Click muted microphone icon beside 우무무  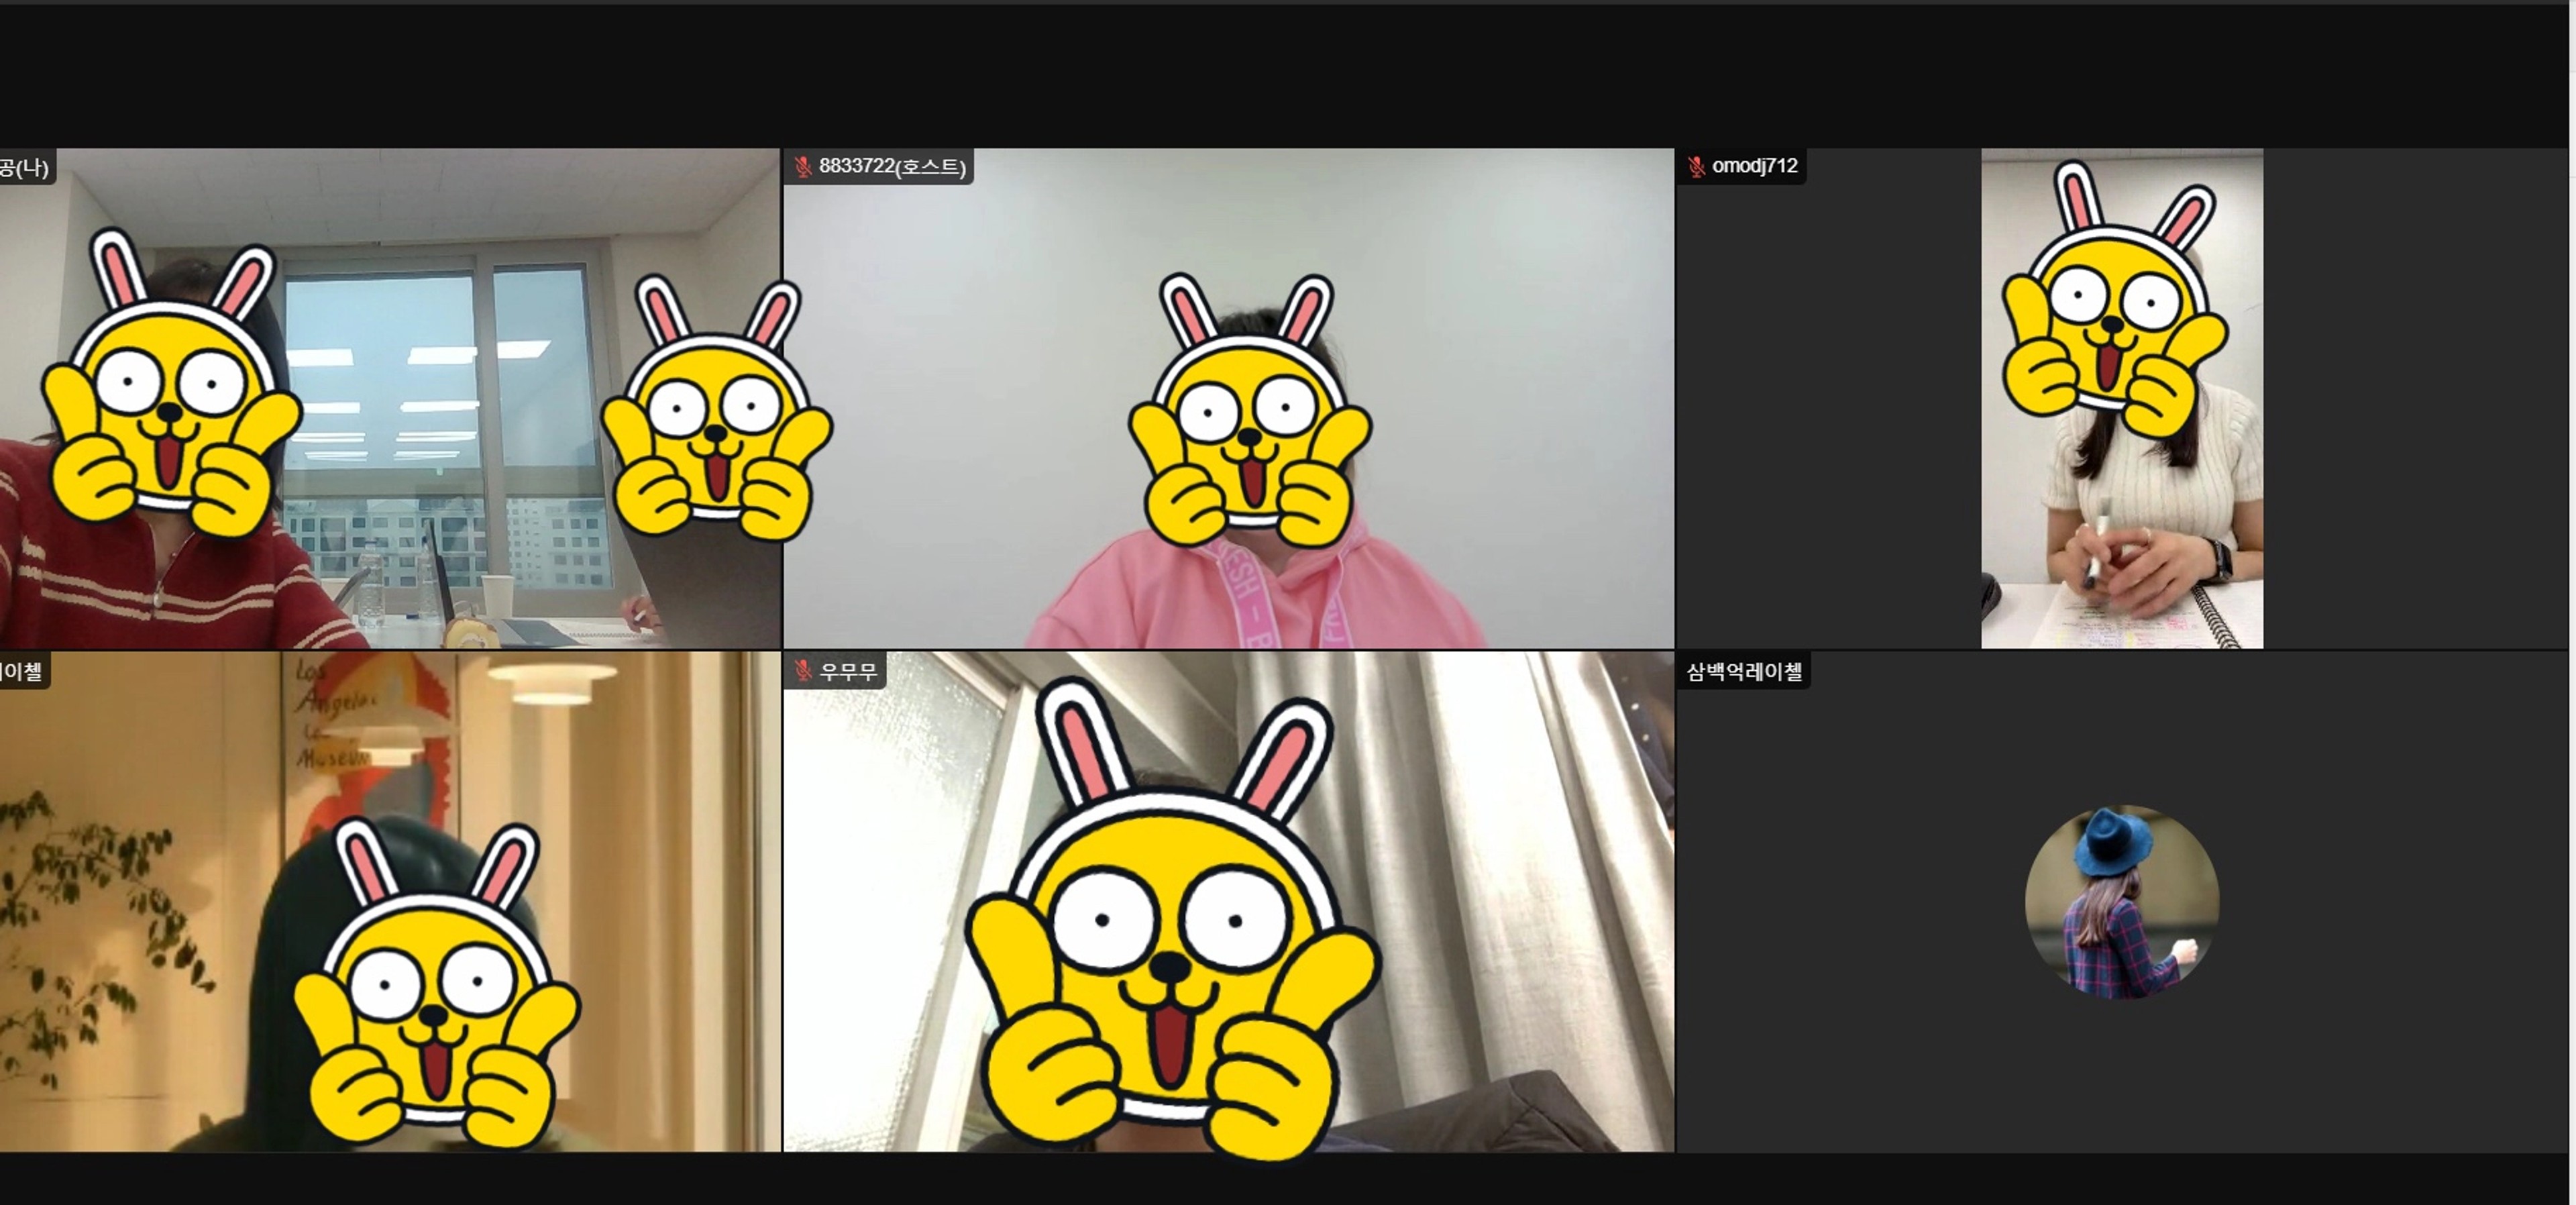click(802, 671)
